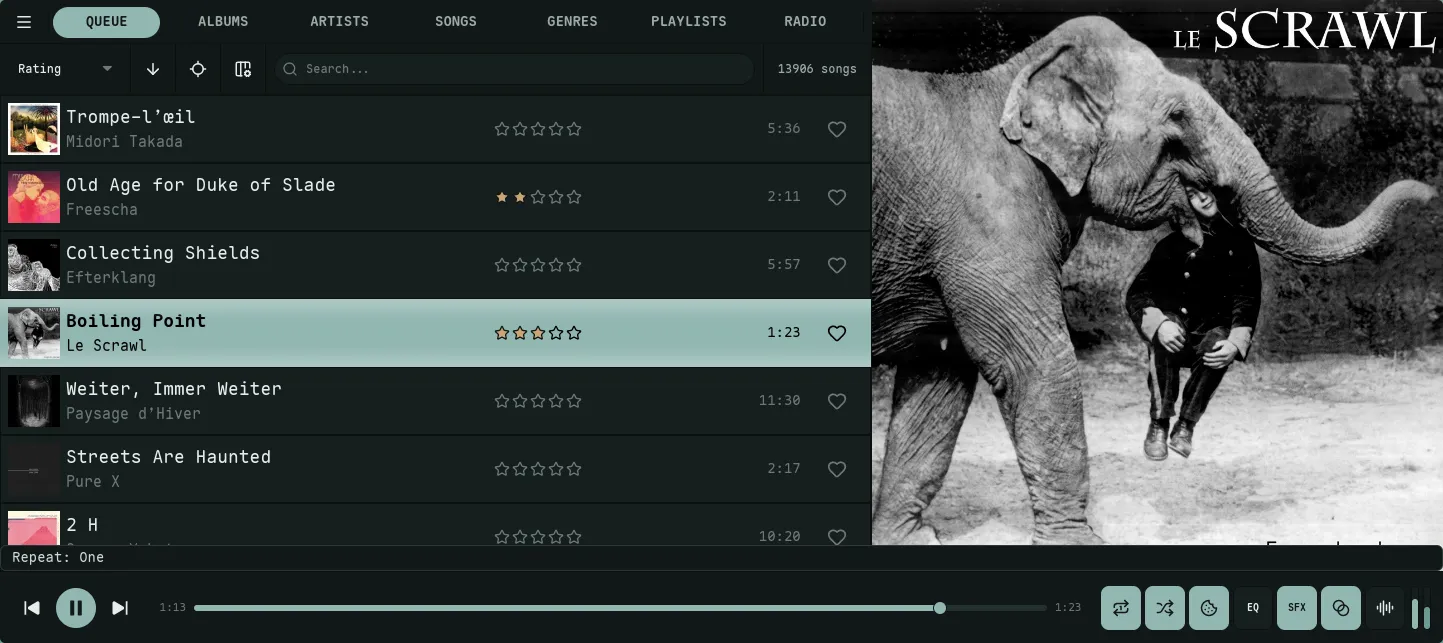Open Efterklang album cover thumbnail
The height and width of the screenshot is (643, 1443).
pyautogui.click(x=34, y=265)
